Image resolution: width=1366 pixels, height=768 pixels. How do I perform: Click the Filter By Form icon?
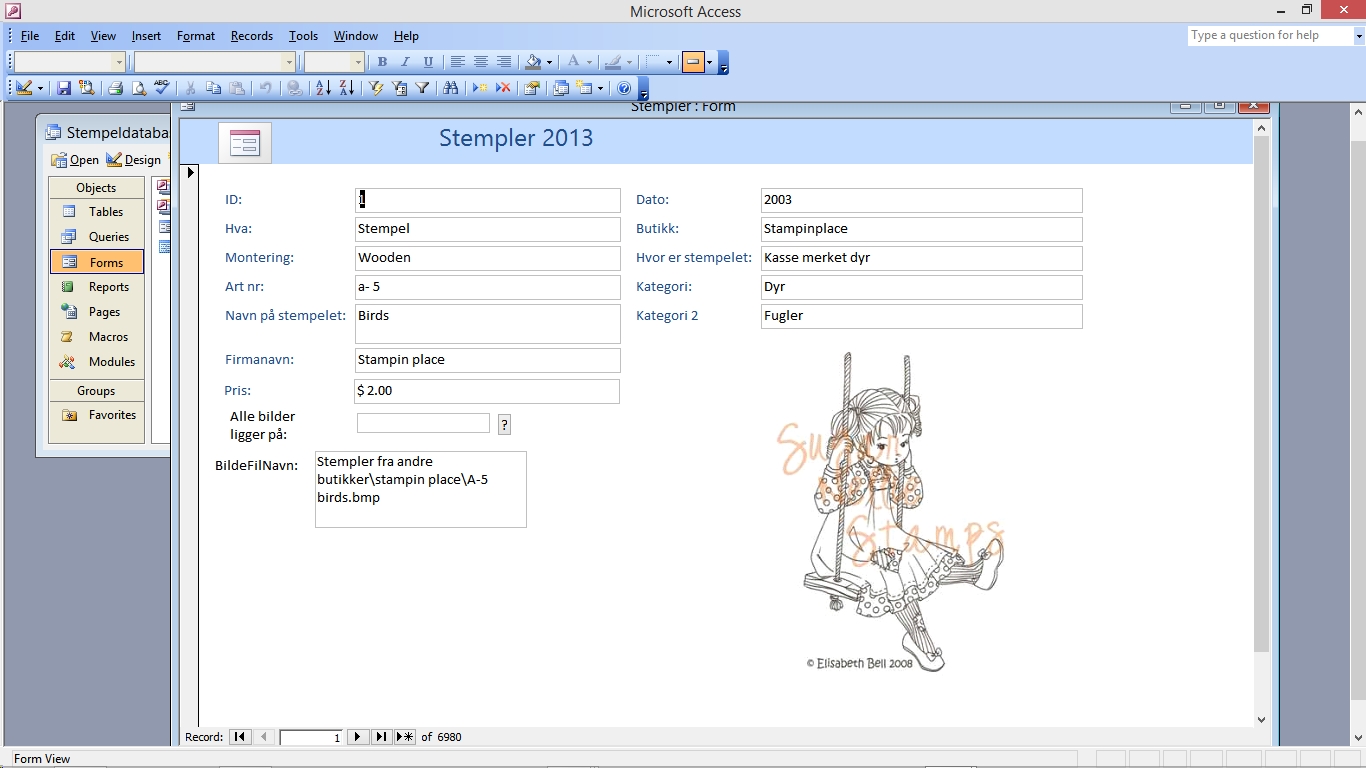[x=399, y=88]
